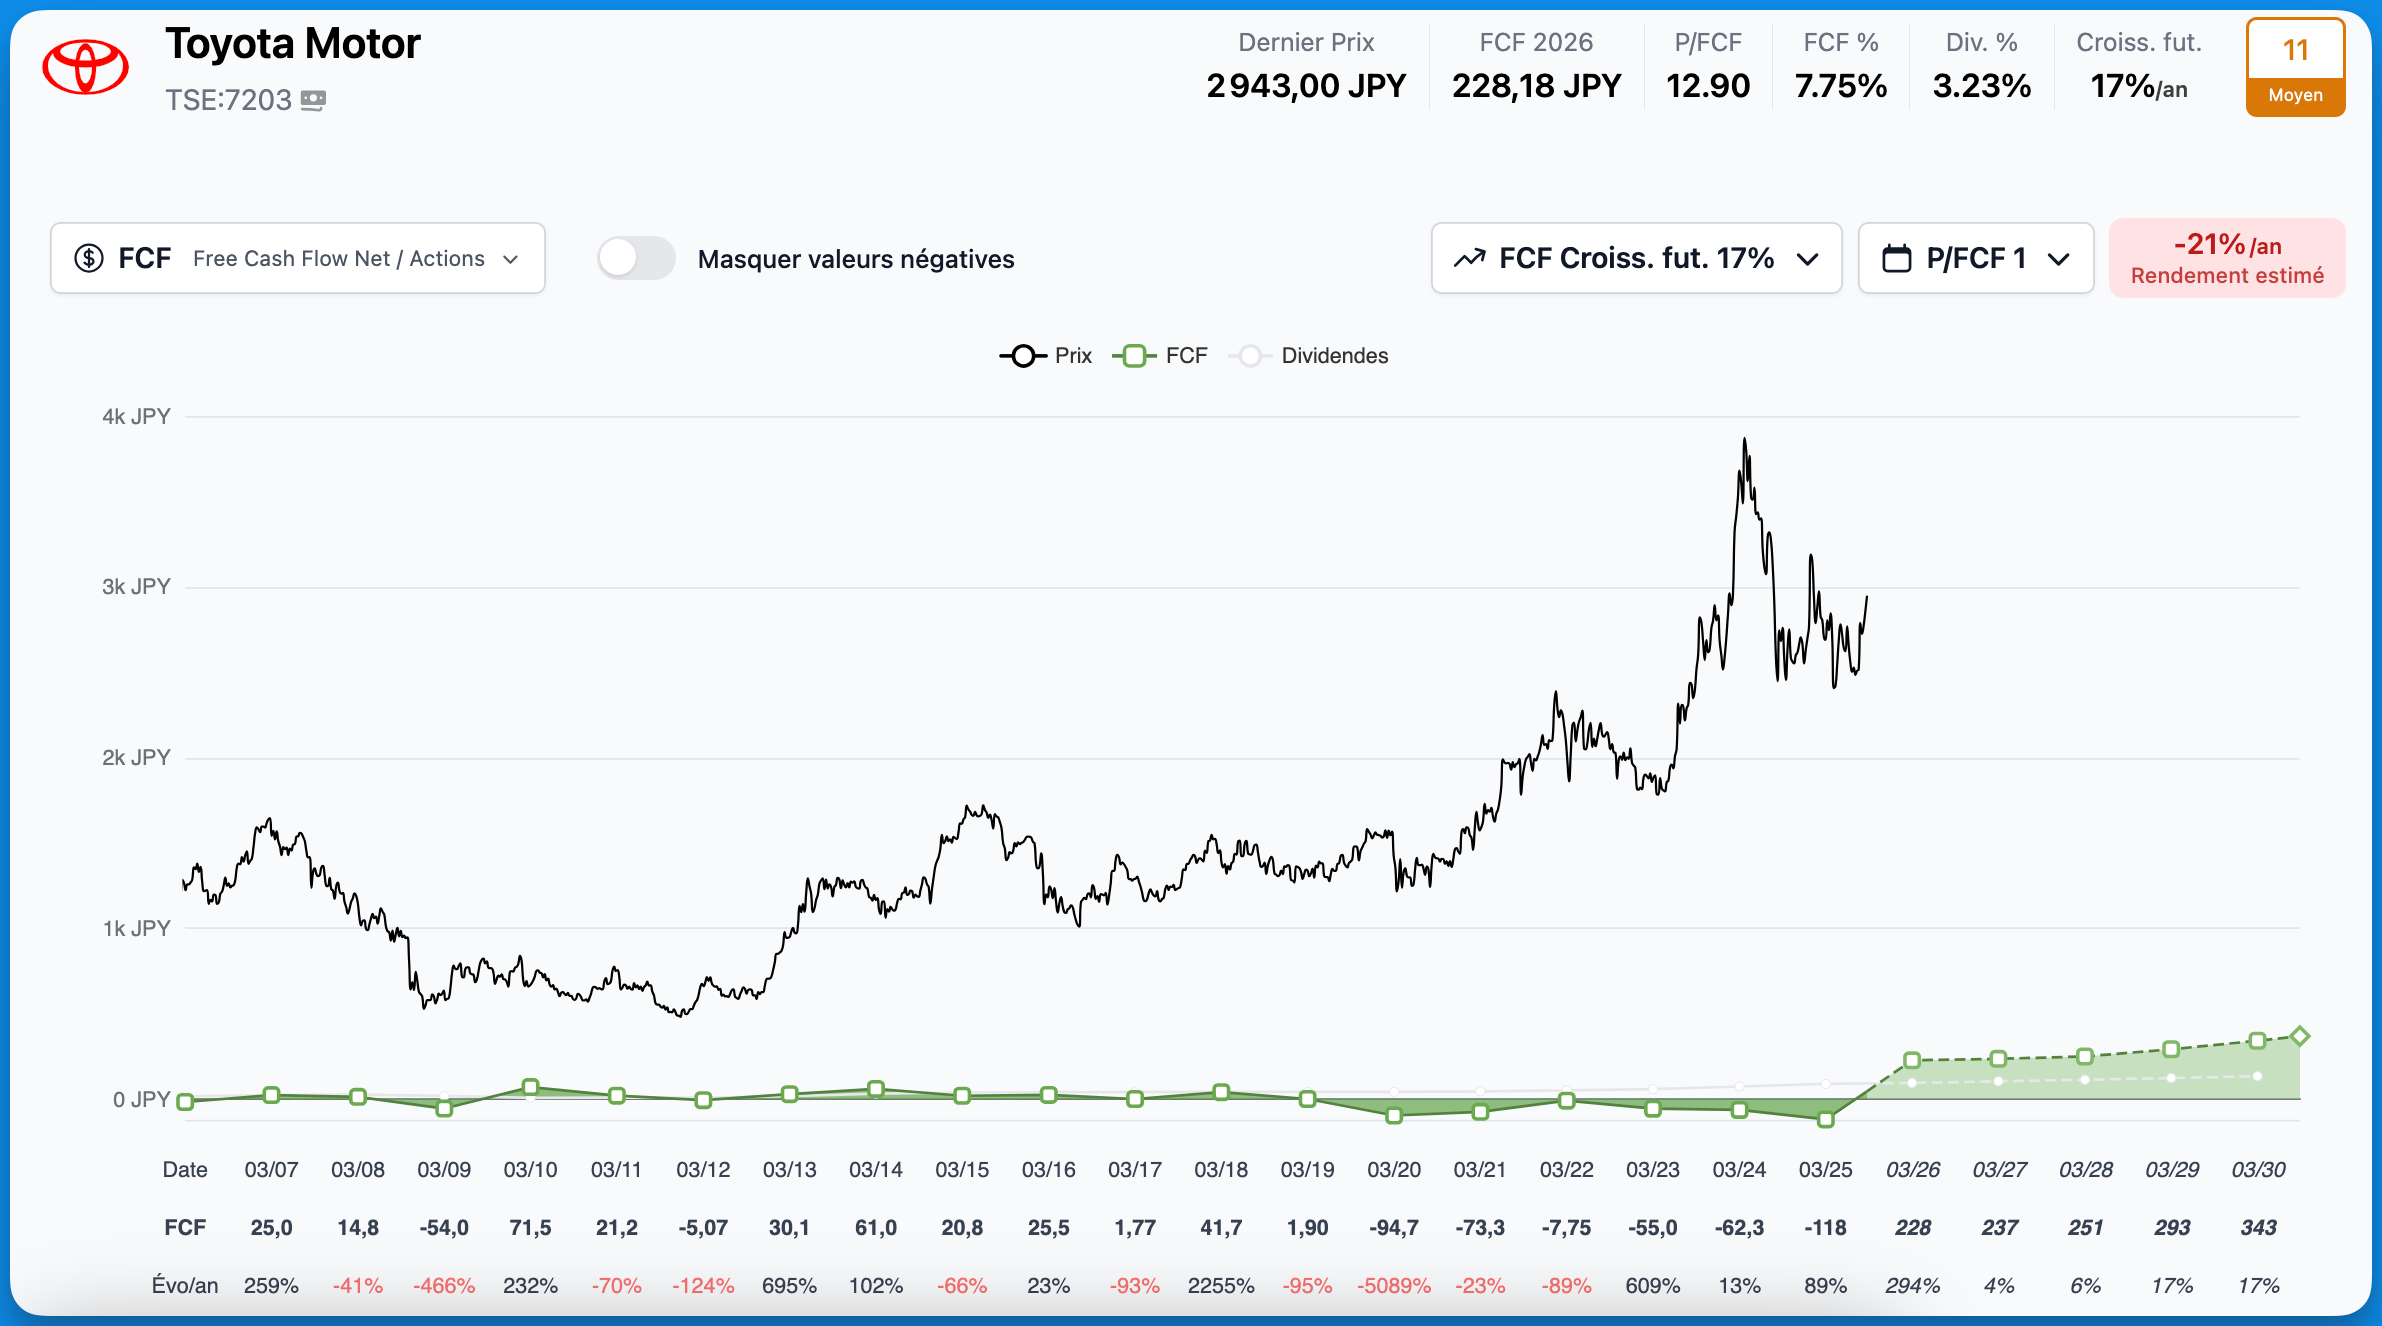Click the dollar-sign FCF icon
The width and height of the screenshot is (2382, 1326).
(89, 258)
